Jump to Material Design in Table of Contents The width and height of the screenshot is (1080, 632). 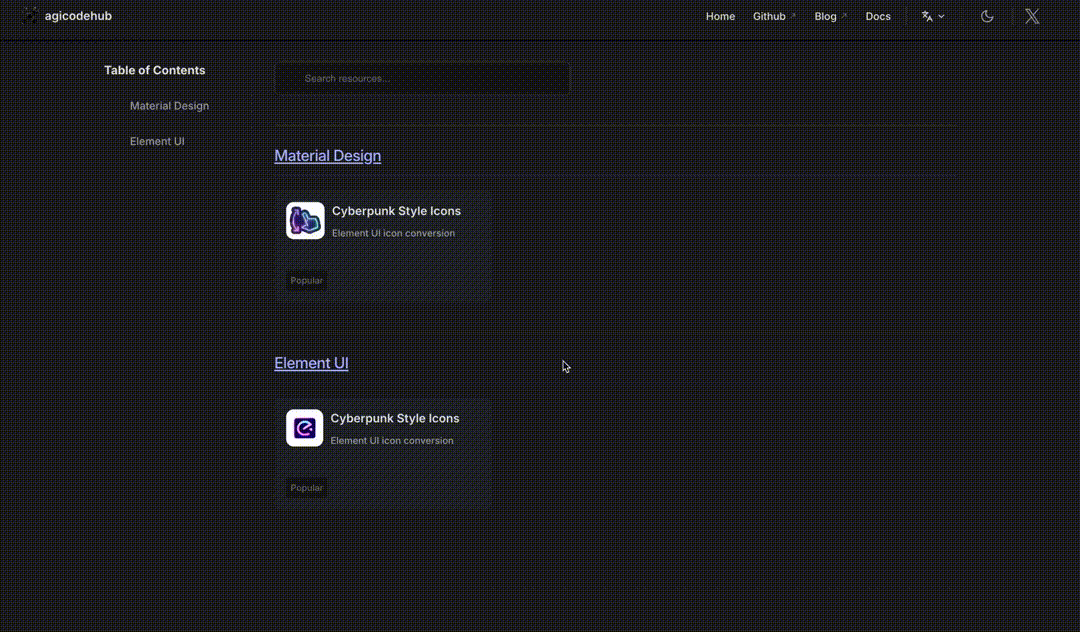169,106
